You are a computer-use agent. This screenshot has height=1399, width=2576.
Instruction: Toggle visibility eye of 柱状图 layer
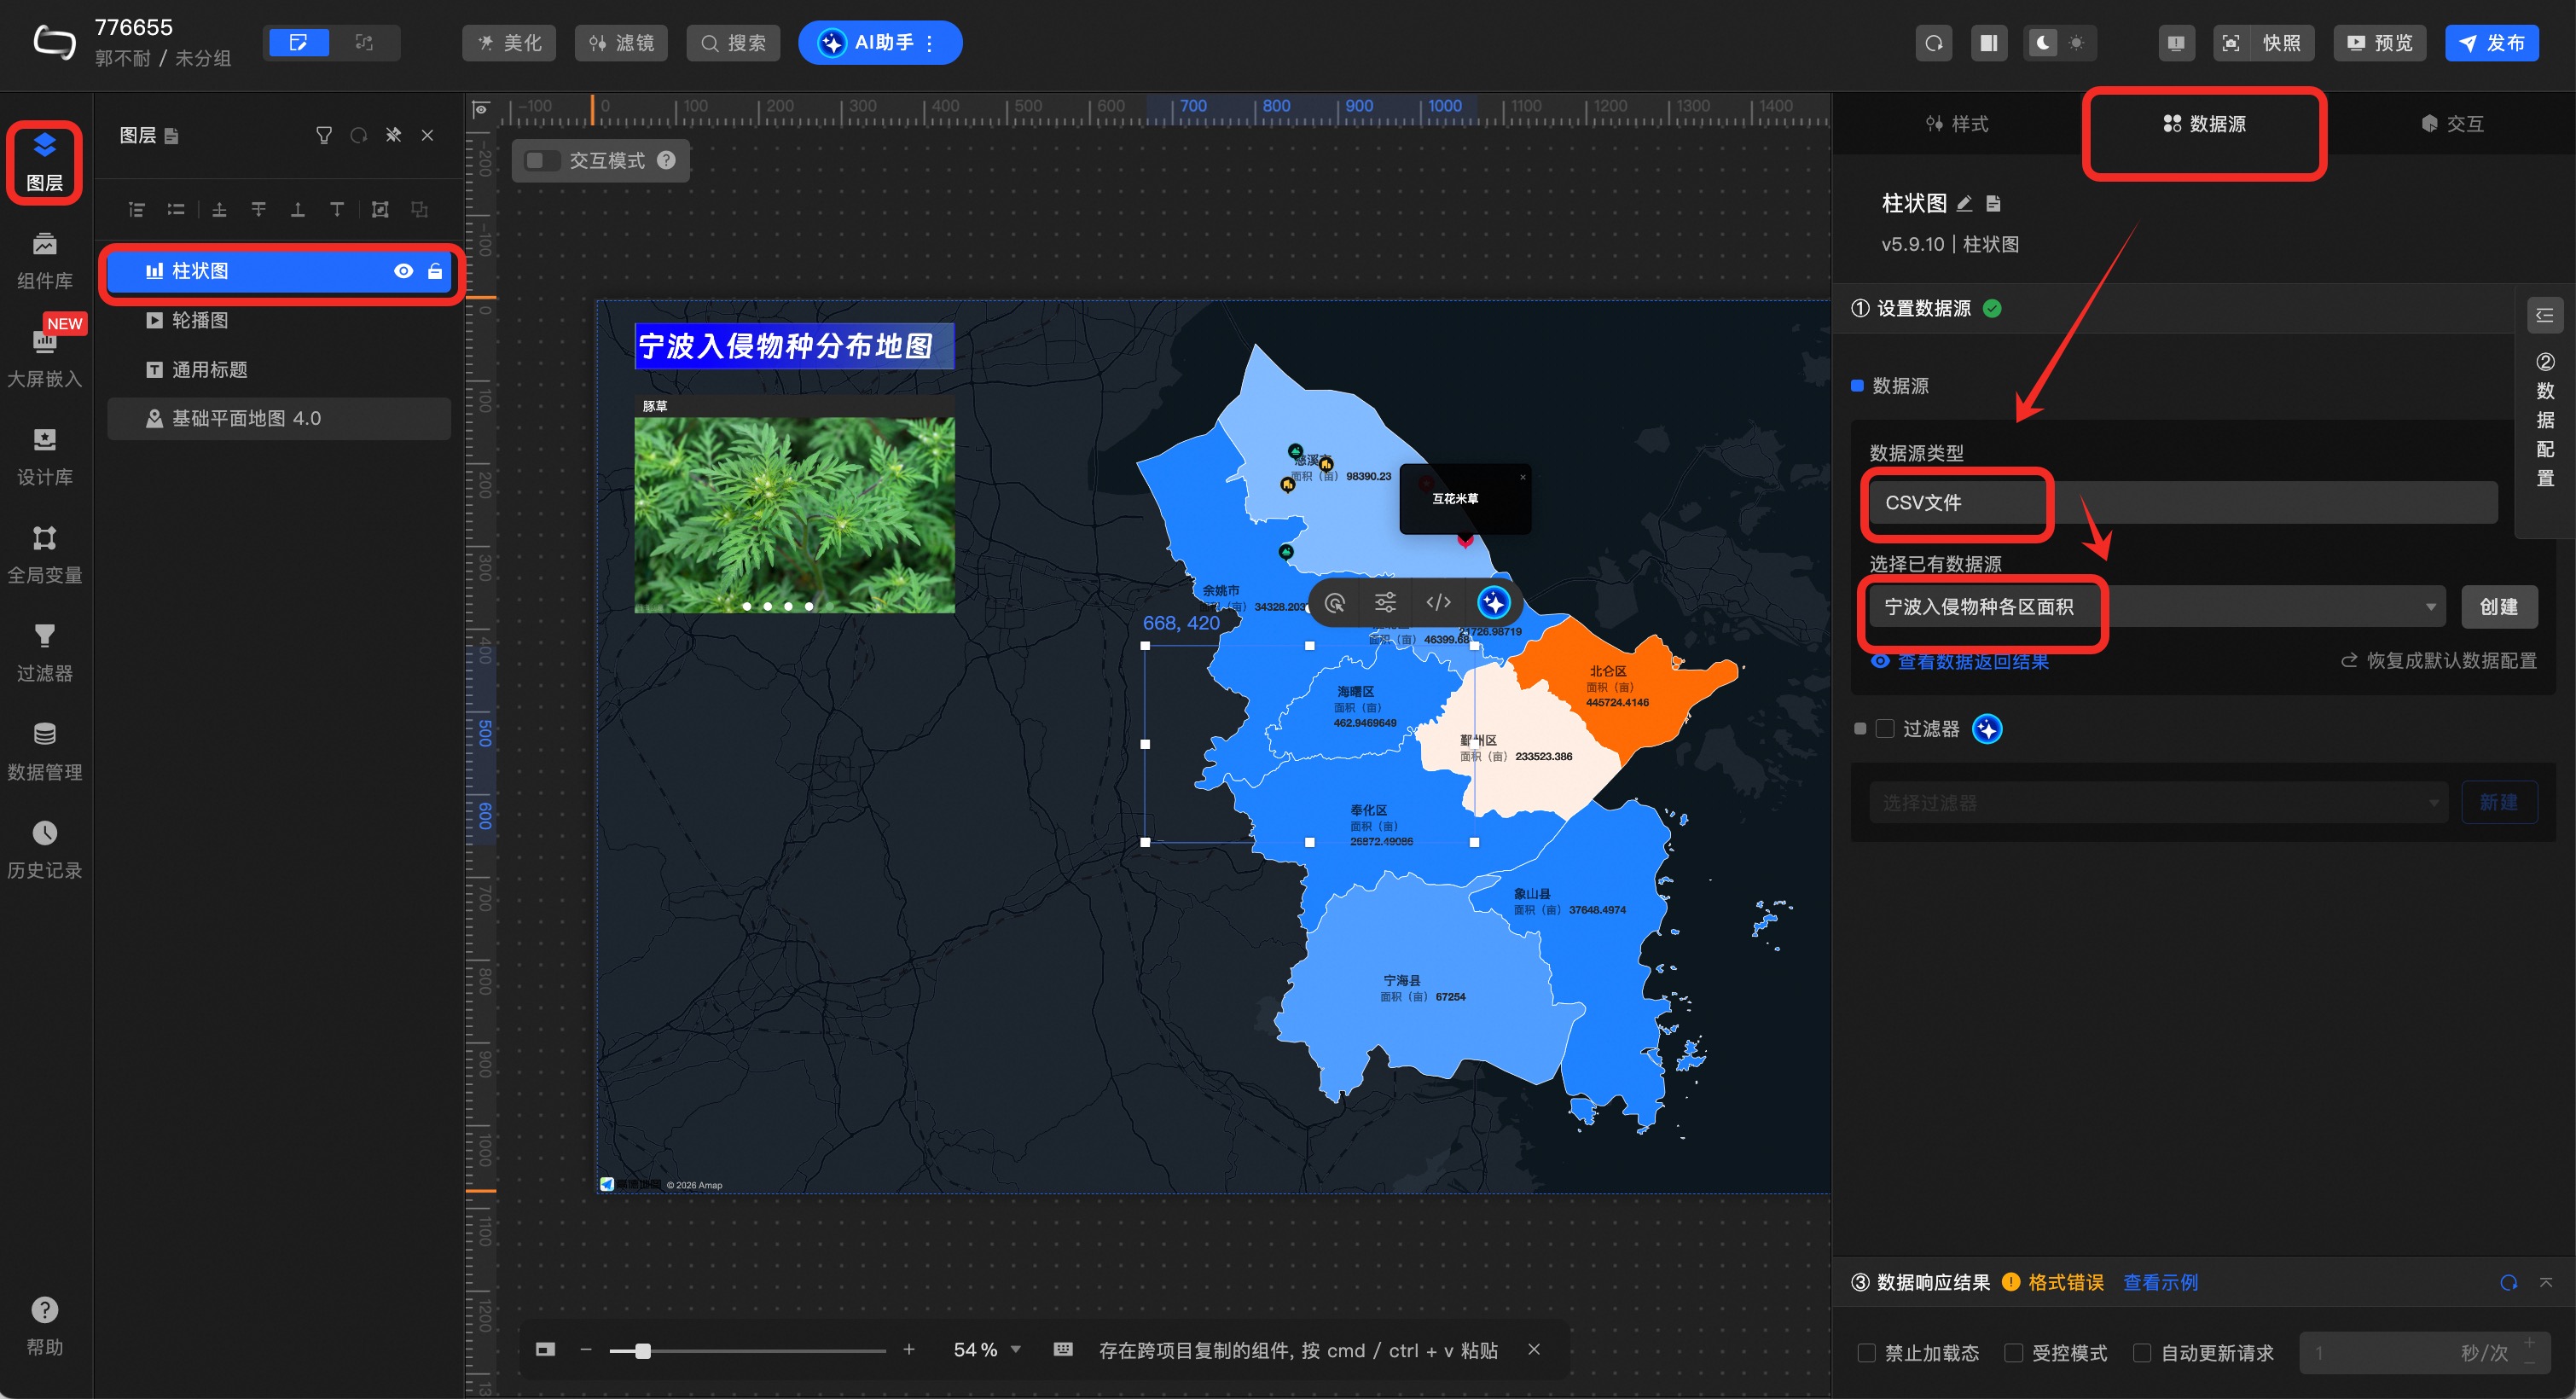click(x=403, y=271)
